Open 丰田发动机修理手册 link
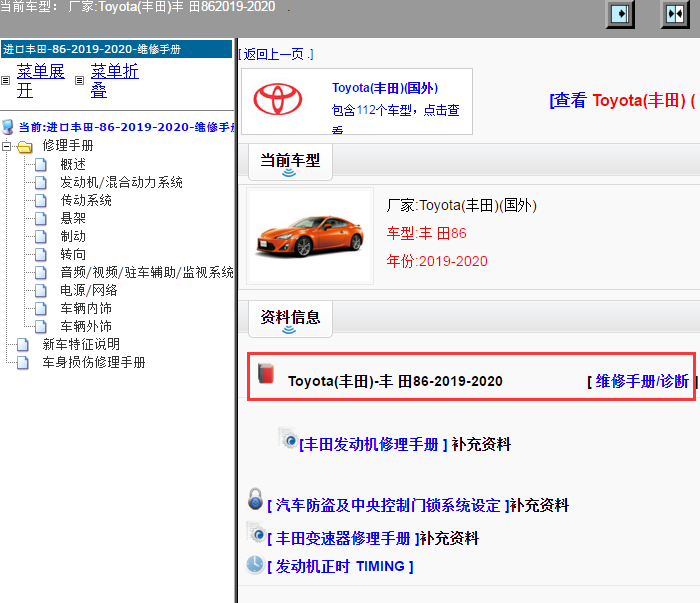This screenshot has height=603, width=700. (373, 445)
